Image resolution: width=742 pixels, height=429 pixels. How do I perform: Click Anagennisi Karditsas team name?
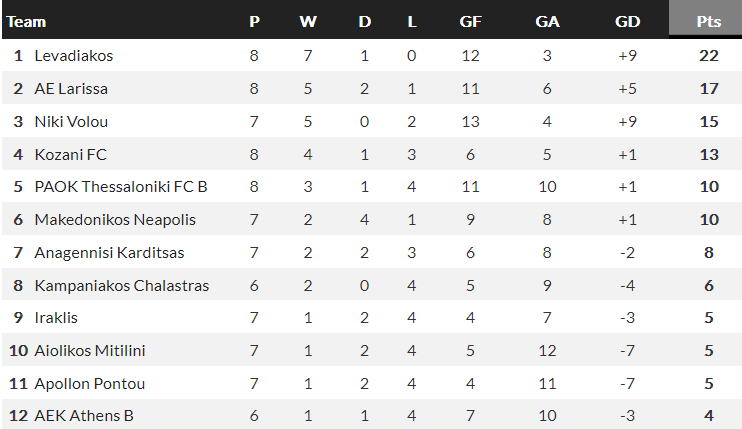click(109, 253)
